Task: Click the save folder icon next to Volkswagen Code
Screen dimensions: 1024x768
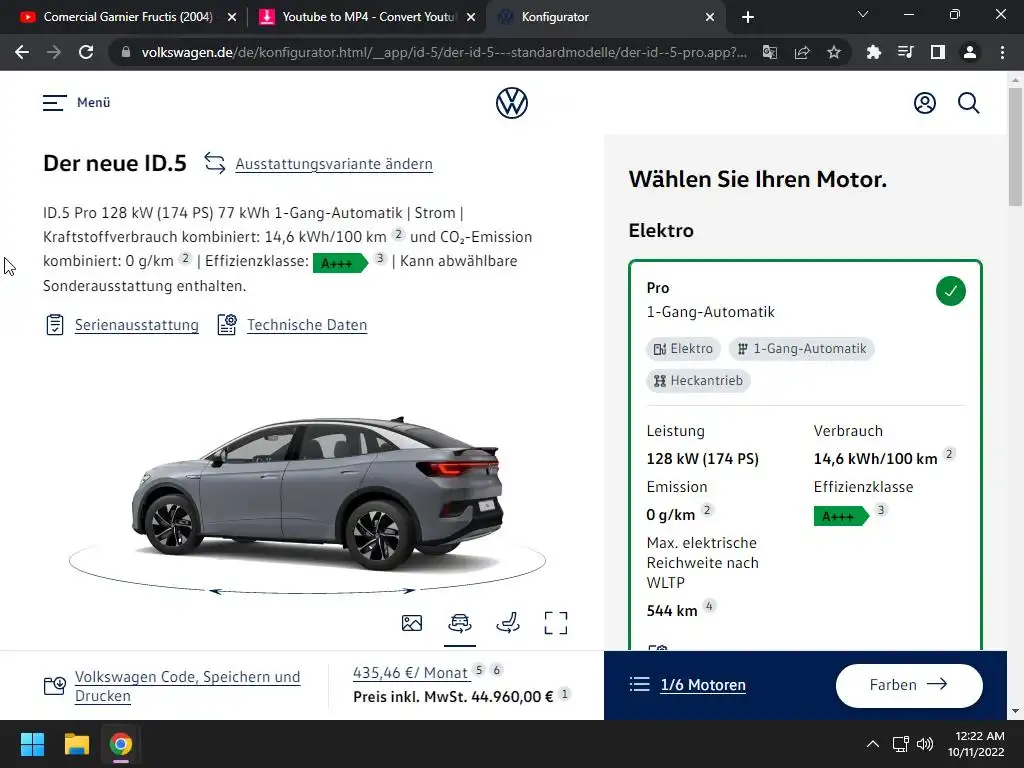Action: click(55, 686)
